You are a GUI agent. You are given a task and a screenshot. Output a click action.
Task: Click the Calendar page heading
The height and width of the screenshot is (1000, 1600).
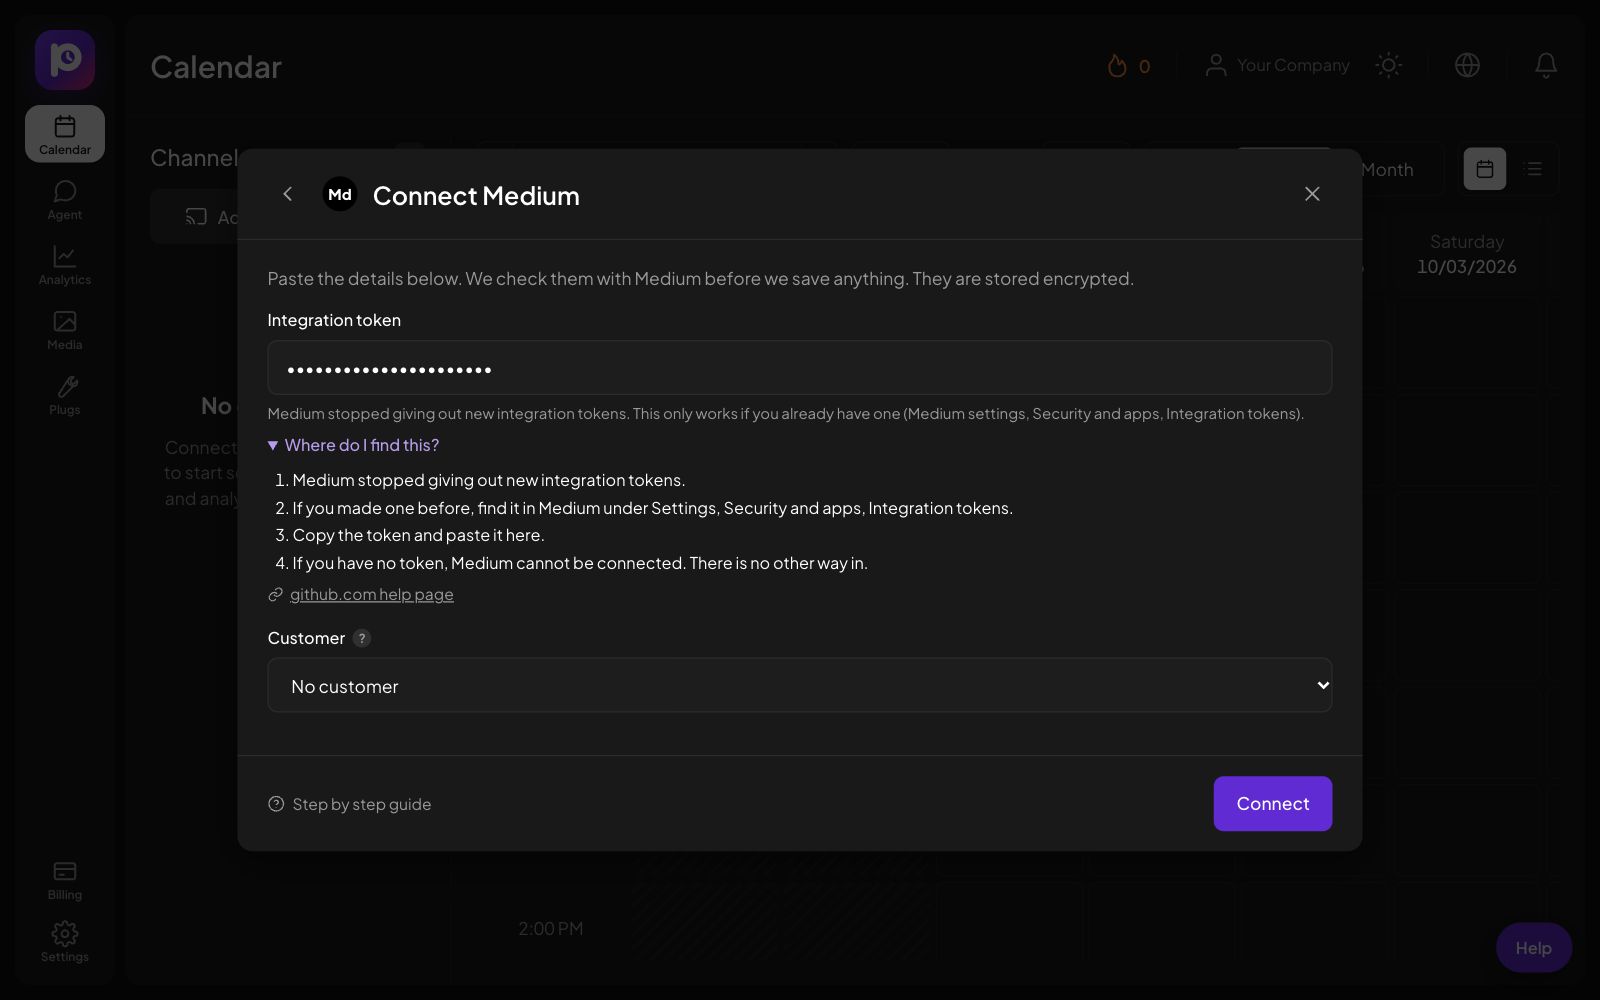coord(216,67)
